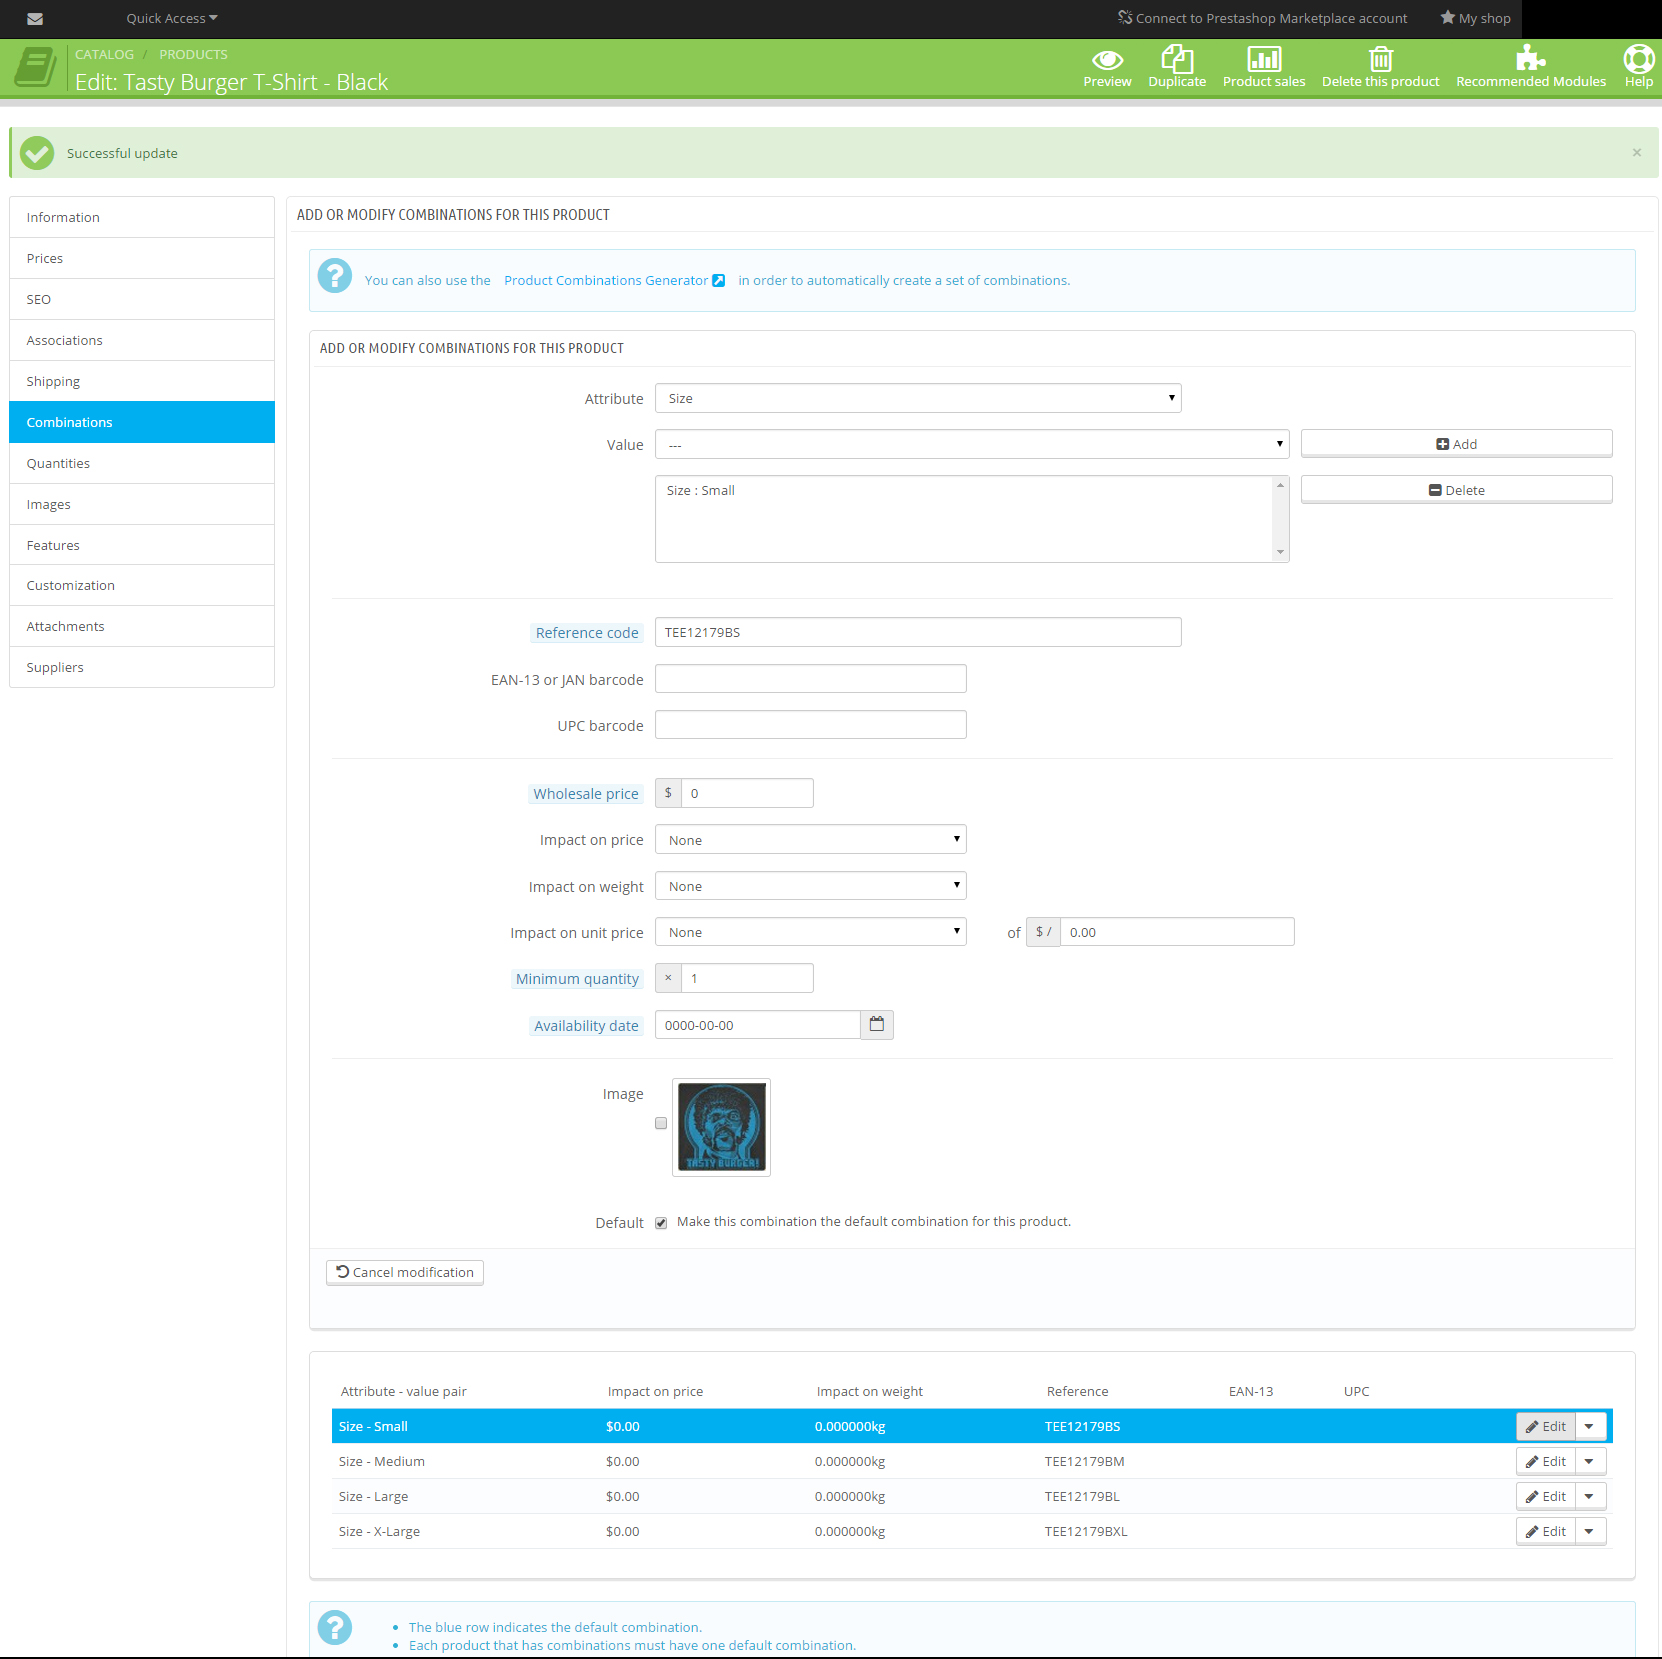Open the Quick Access menu
Screen dimensions: 1662x1659
click(171, 19)
